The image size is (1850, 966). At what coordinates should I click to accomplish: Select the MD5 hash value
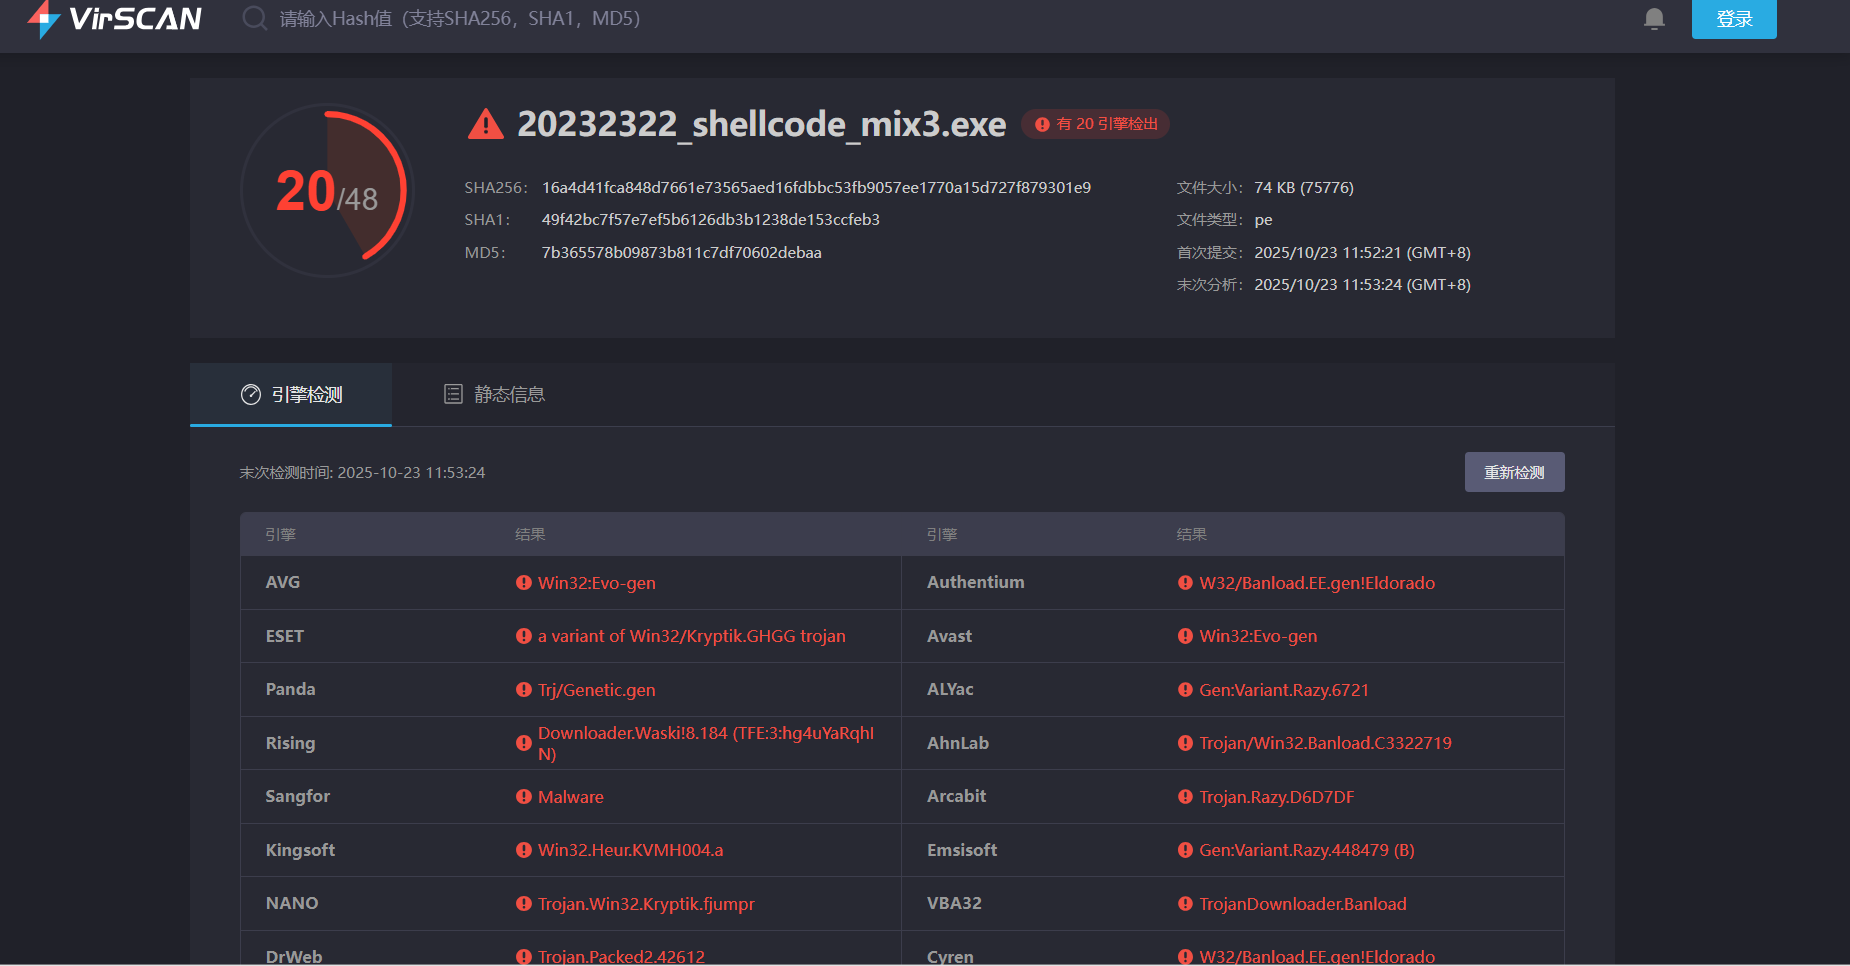pyautogui.click(x=682, y=253)
